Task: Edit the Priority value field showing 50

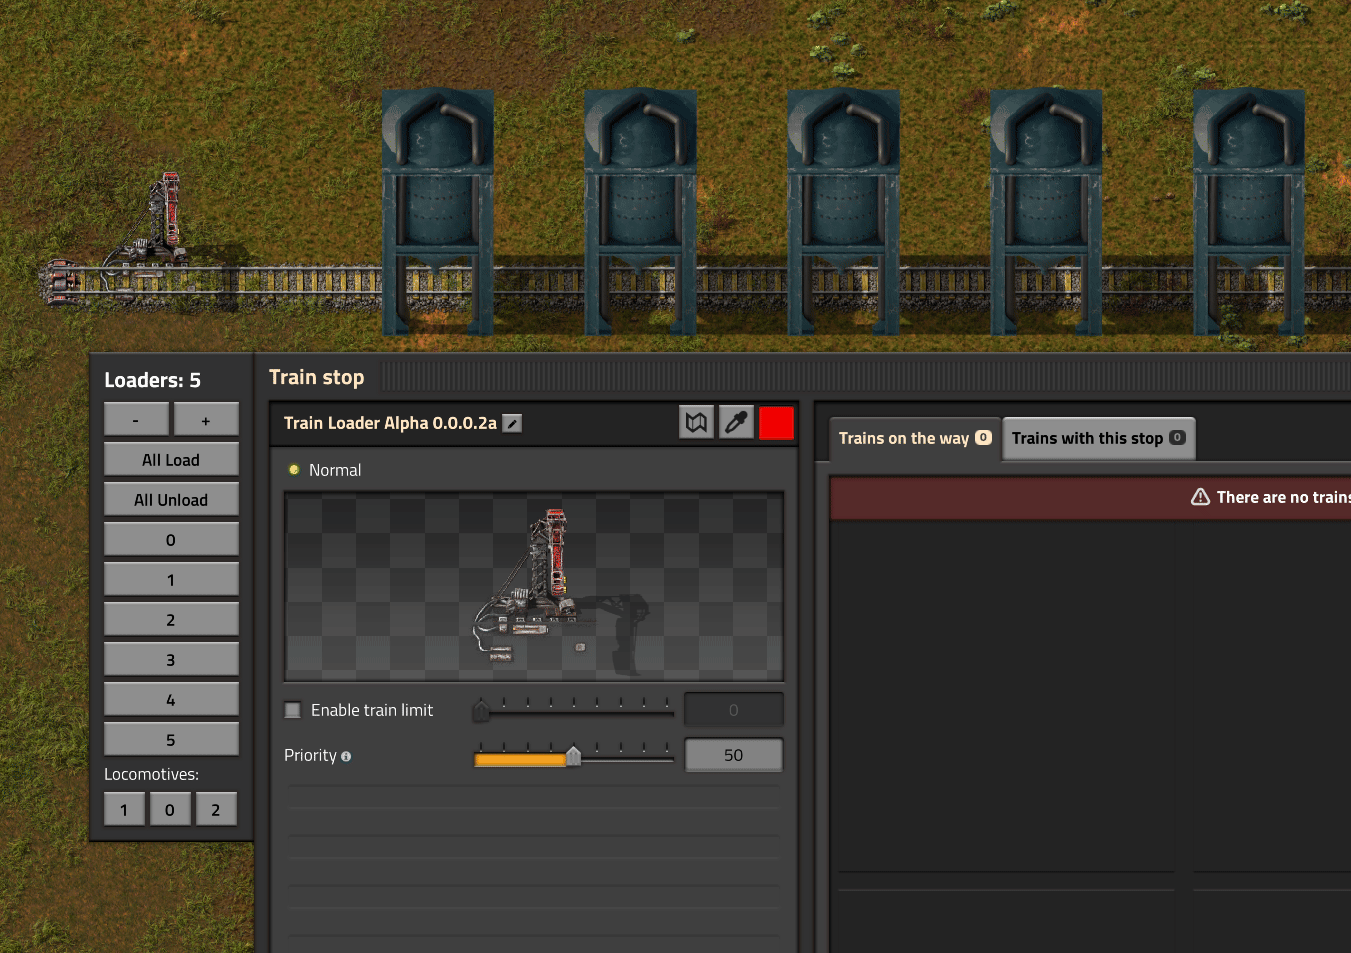Action: coord(733,755)
